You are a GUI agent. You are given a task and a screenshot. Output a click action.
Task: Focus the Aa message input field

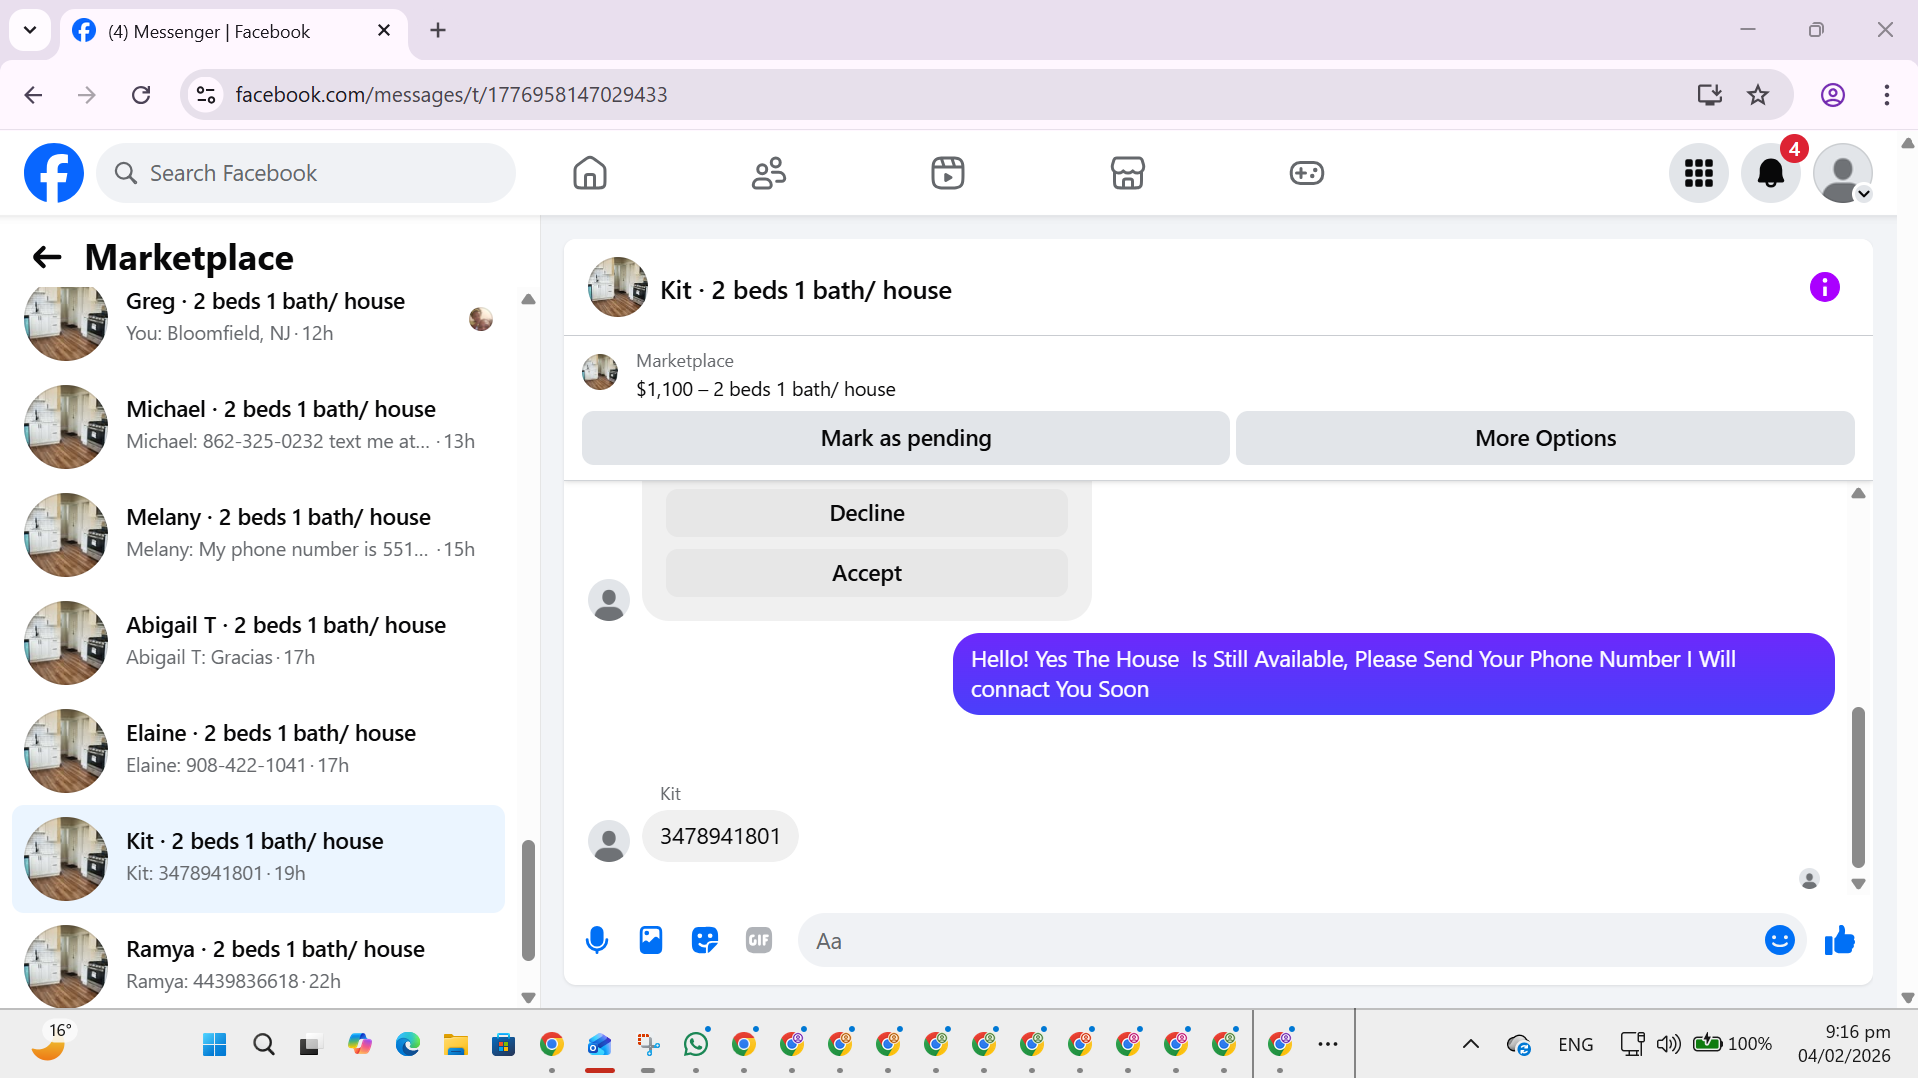(x=1280, y=941)
